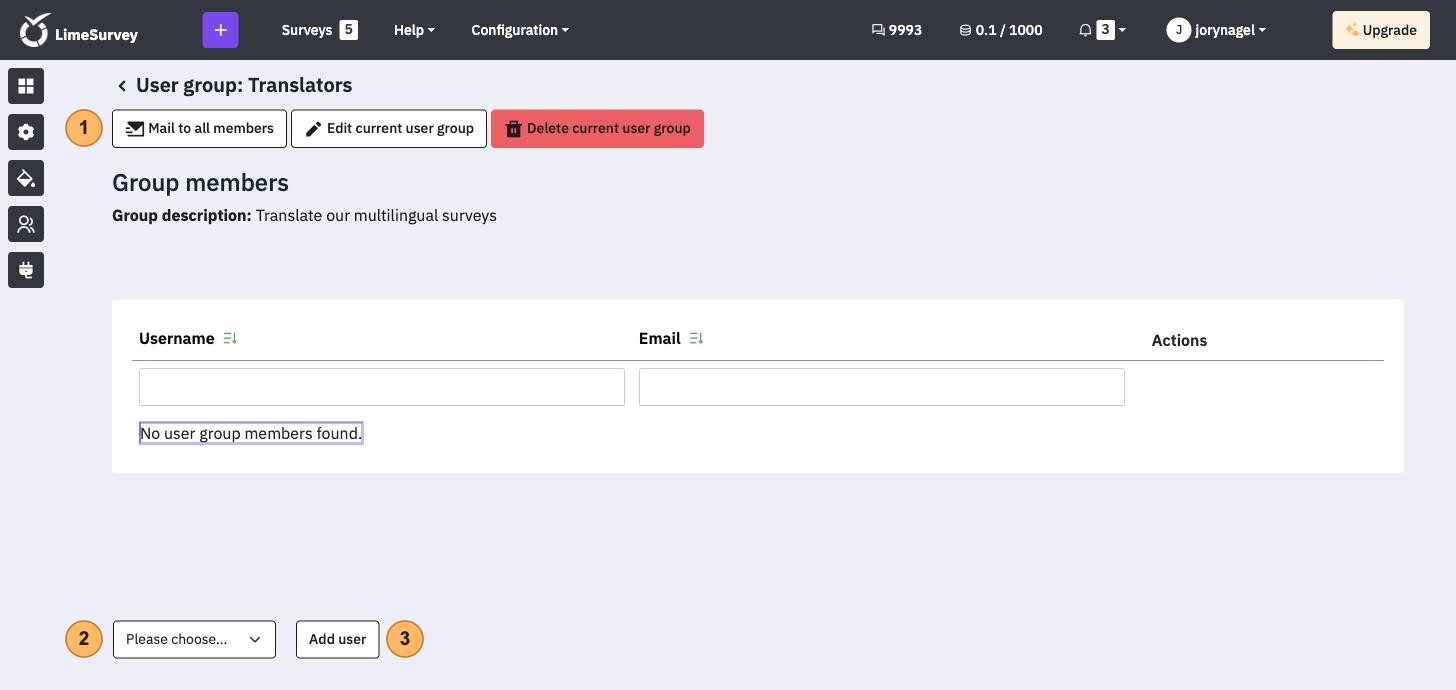The image size is (1456, 690).
Task: Sort by Email using sort icon
Action: [697, 338]
